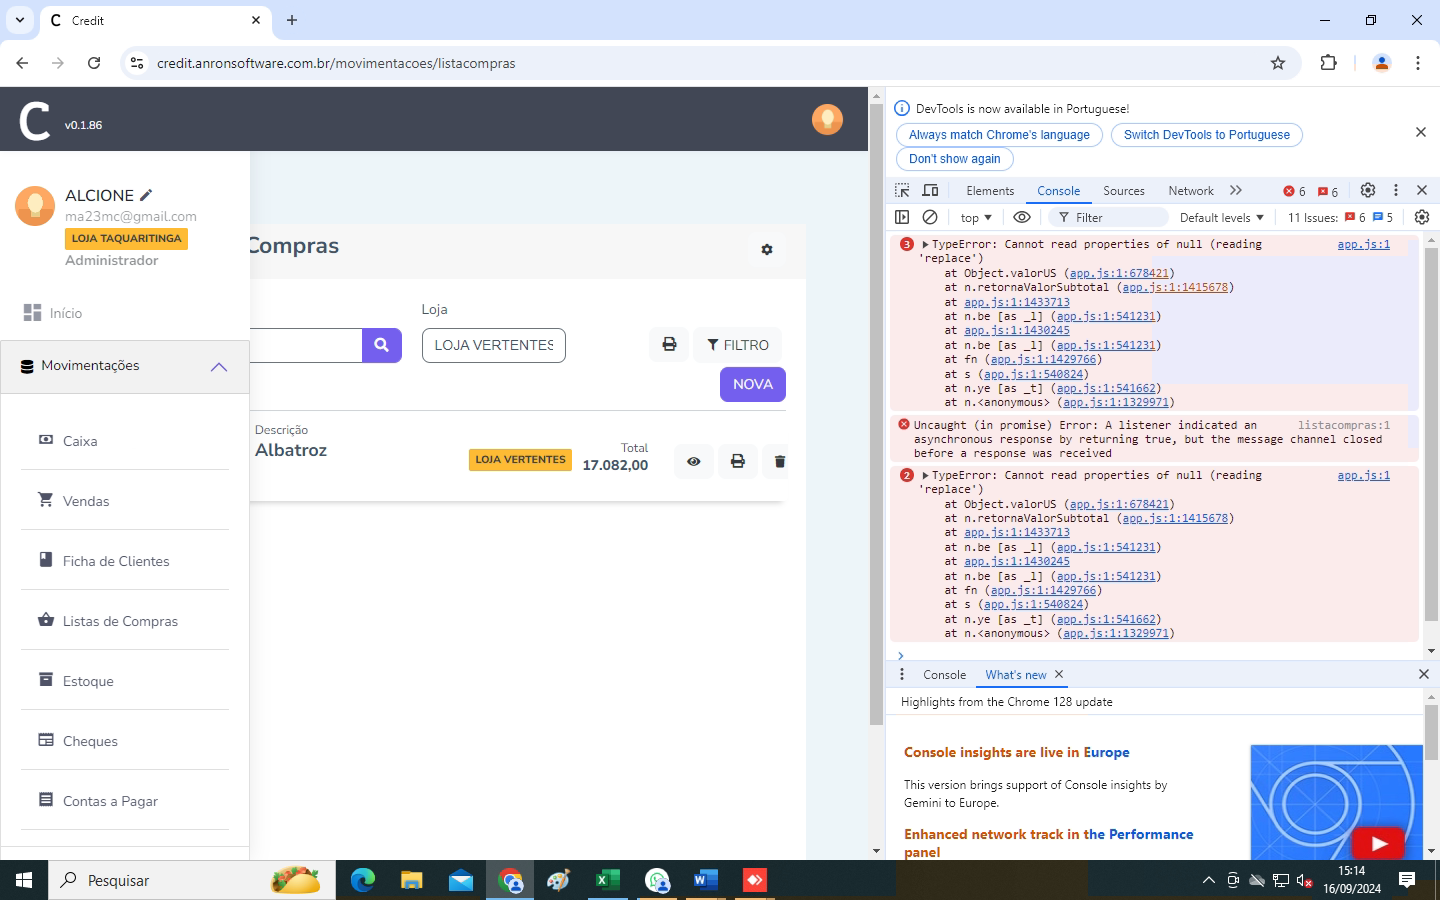Open the Default levels dropdown
Screen dimensions: 1440x900
[1221, 217]
